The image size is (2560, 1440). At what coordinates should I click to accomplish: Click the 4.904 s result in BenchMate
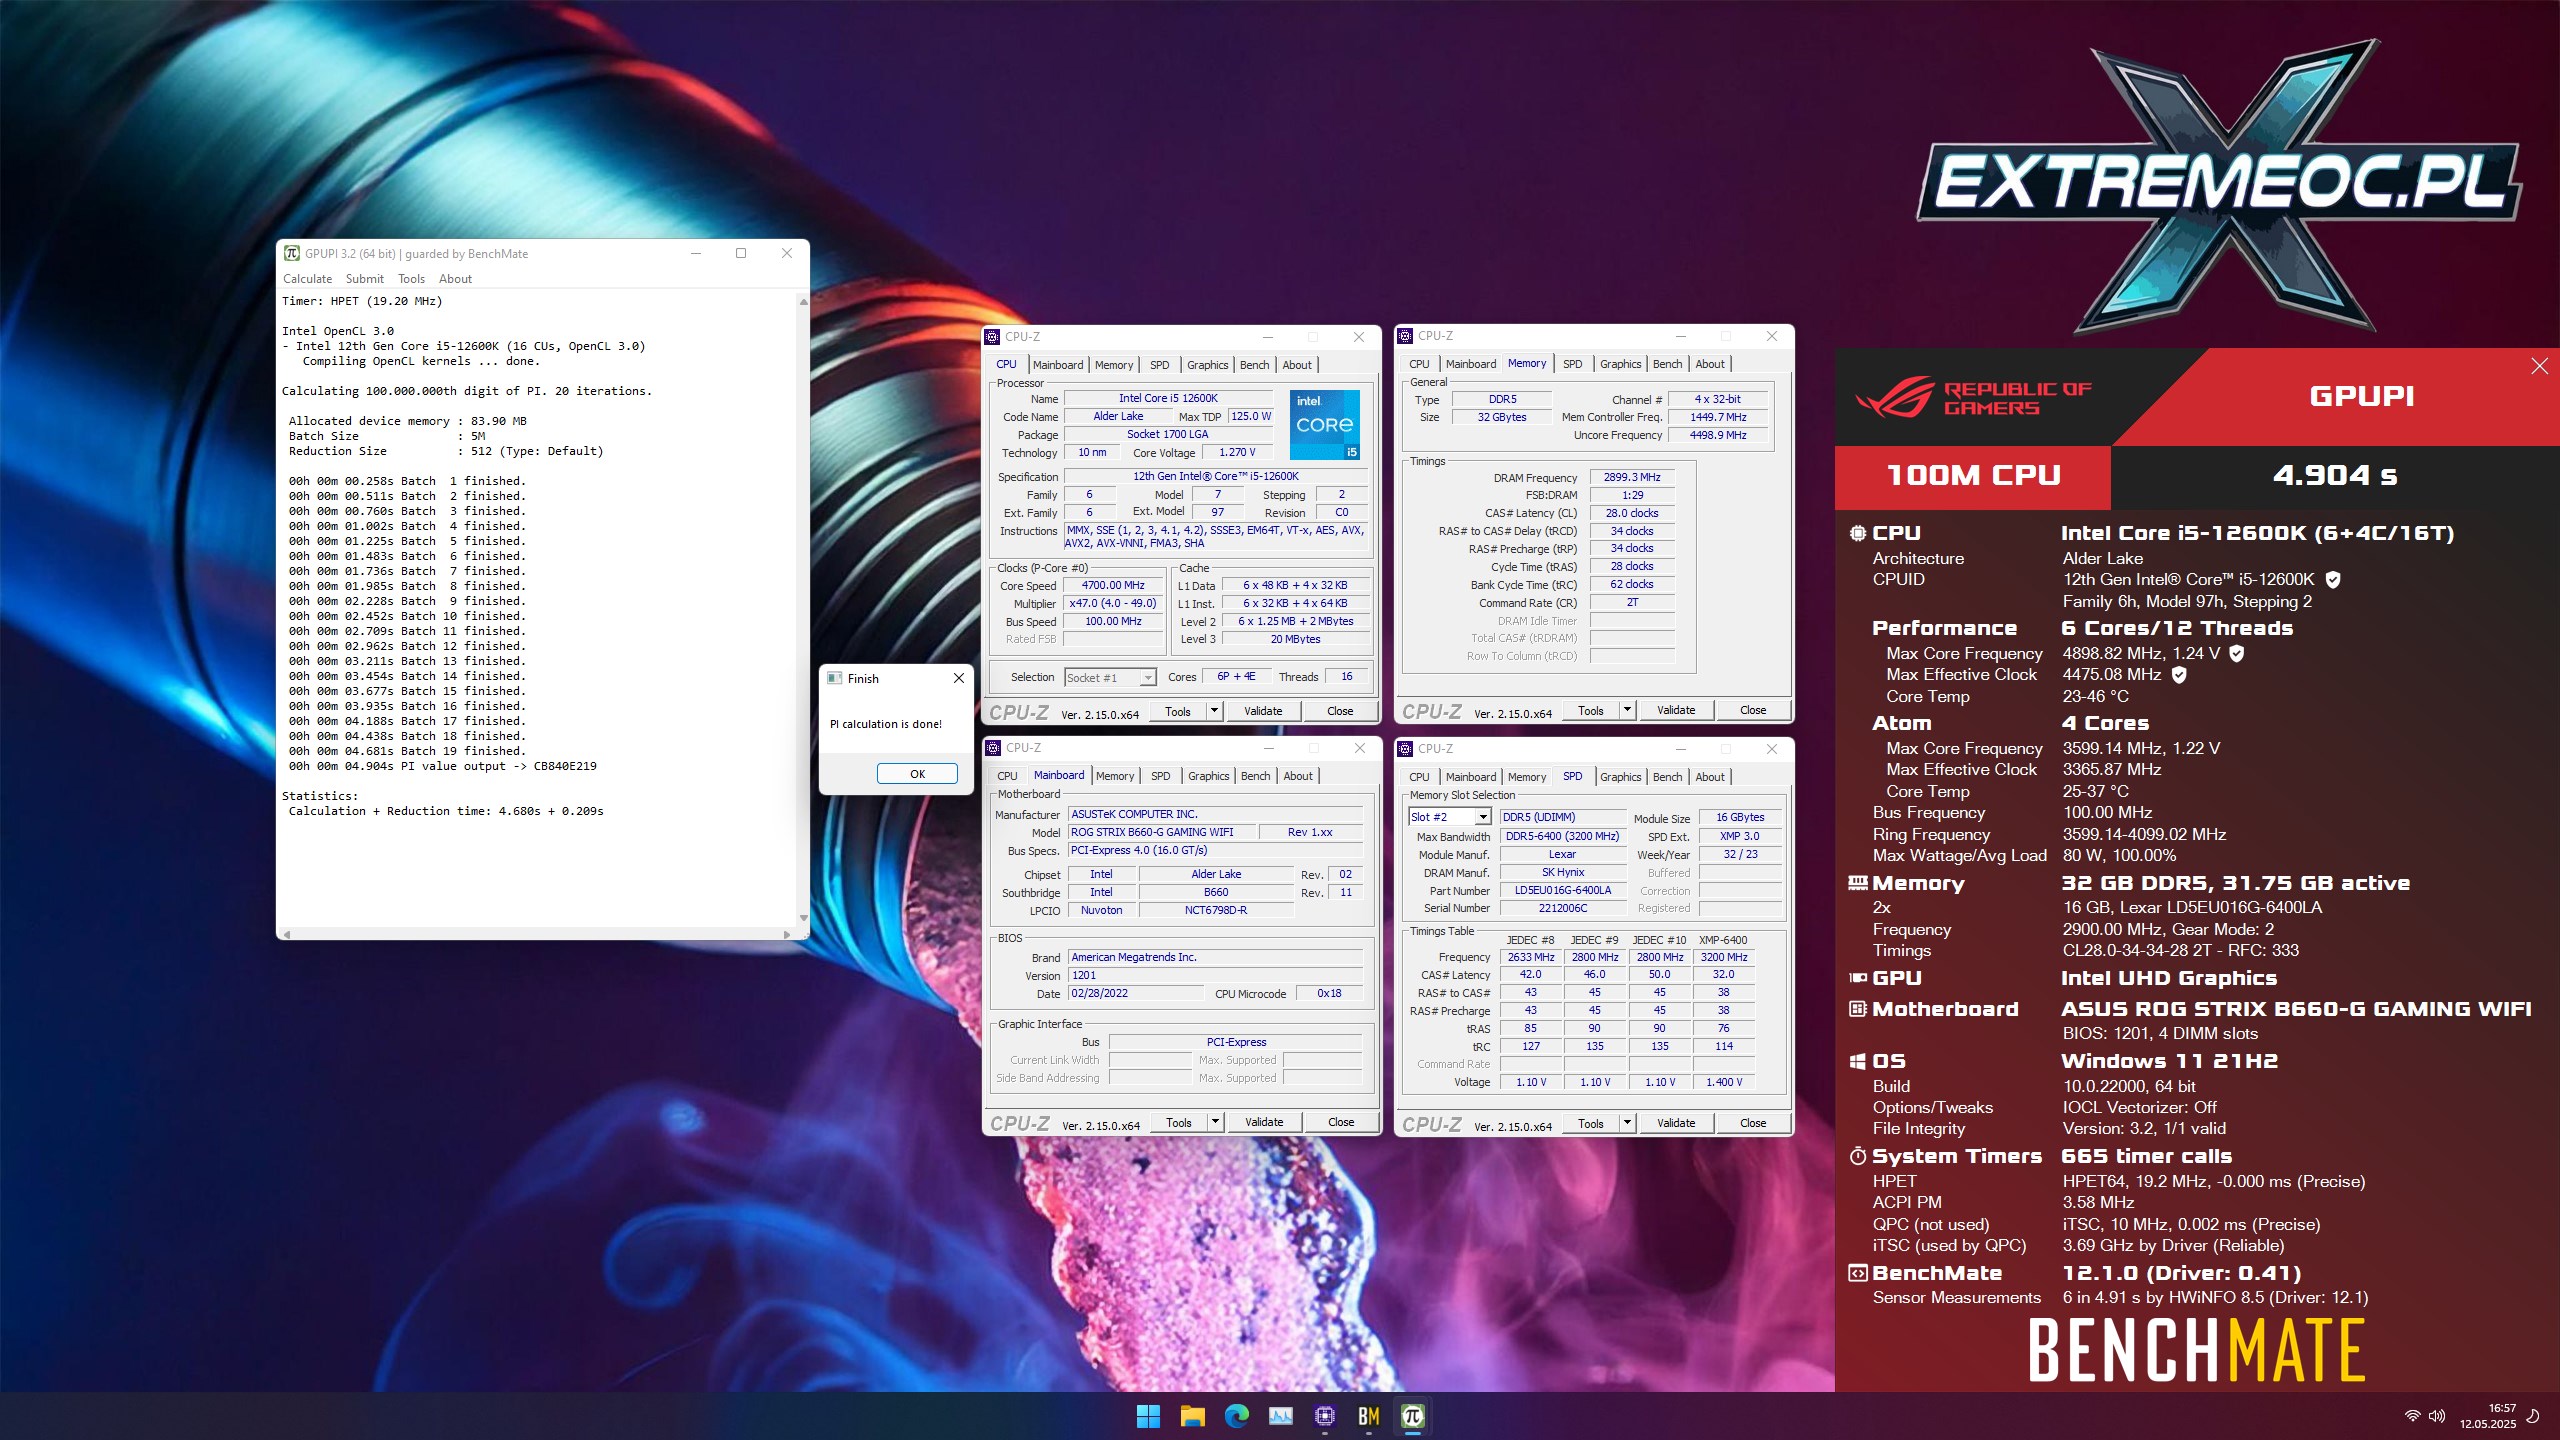point(2335,475)
